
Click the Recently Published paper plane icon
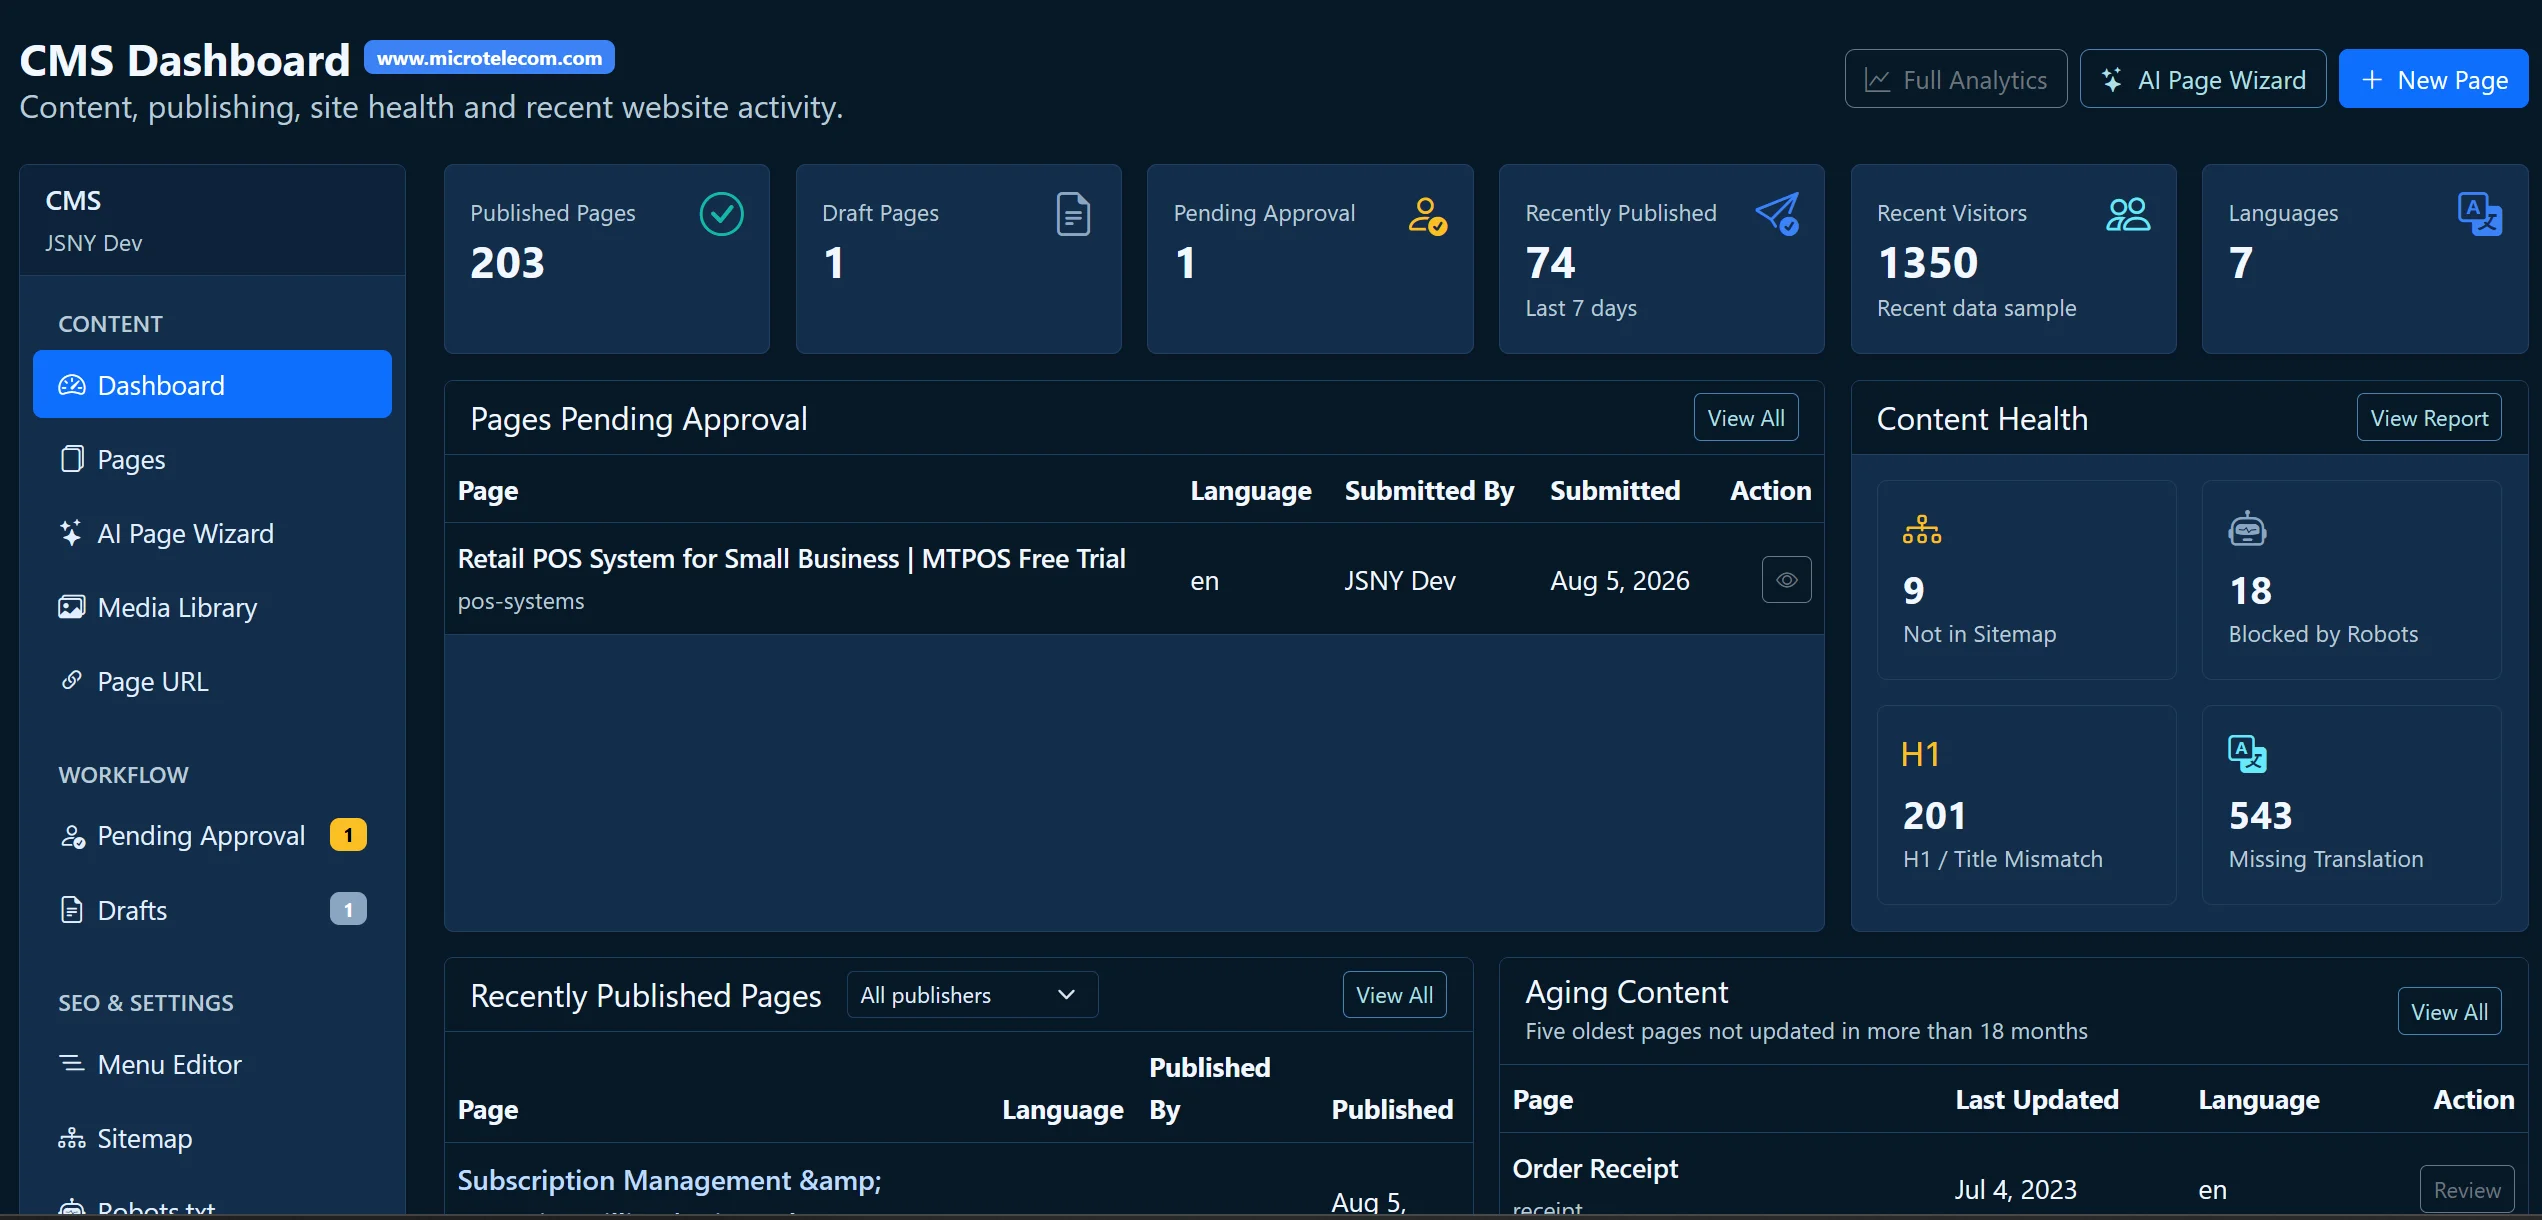(1778, 214)
